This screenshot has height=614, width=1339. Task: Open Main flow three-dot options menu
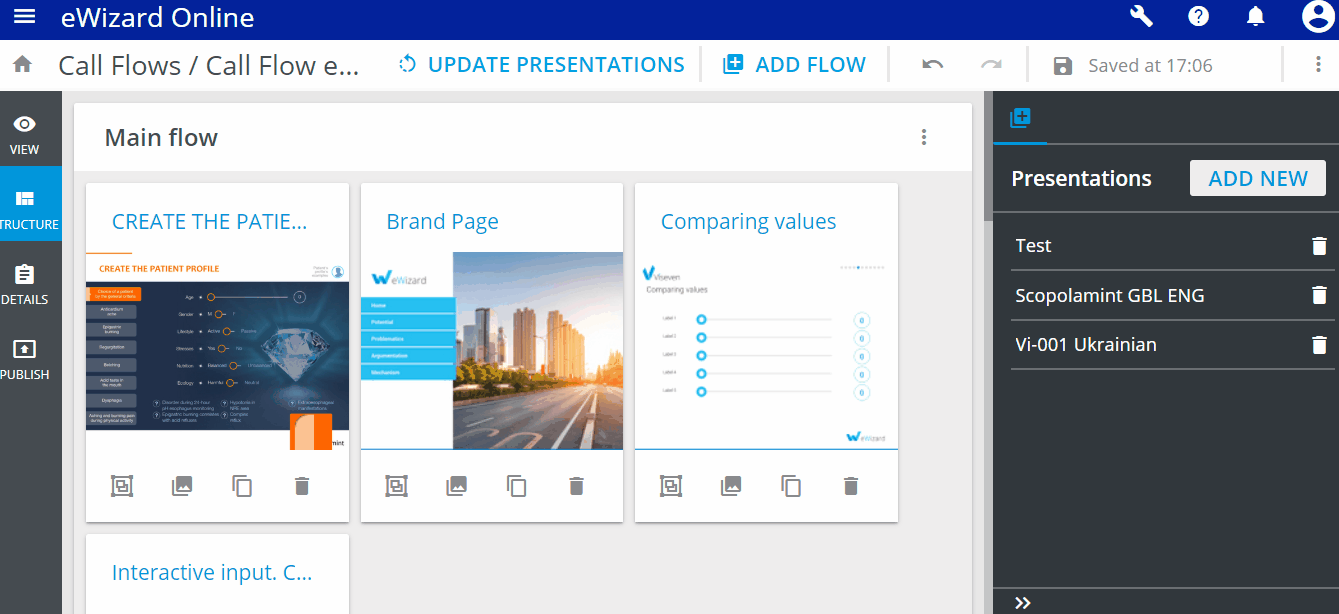pos(924,137)
